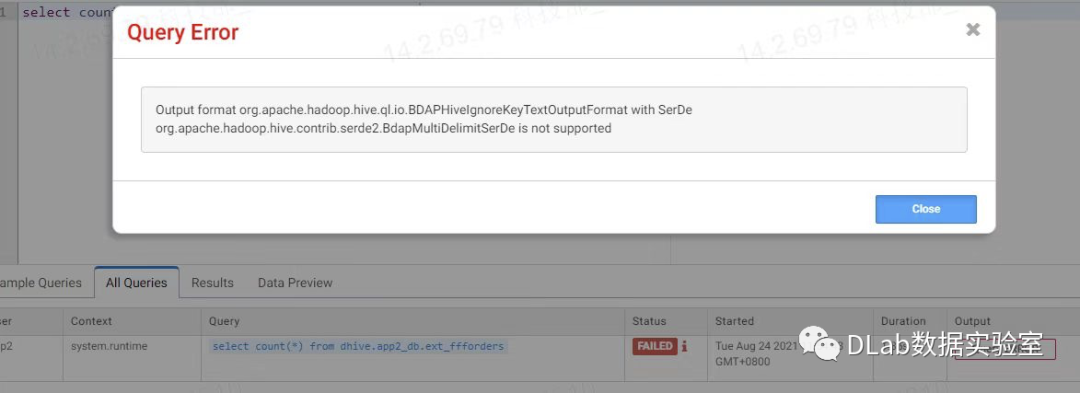Click the Context column header
The width and height of the screenshot is (1080, 393).
(91, 321)
